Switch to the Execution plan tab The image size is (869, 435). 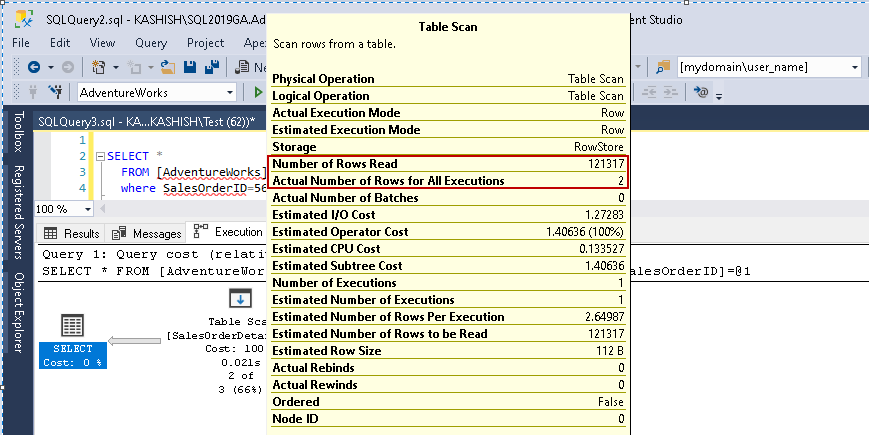(227, 232)
